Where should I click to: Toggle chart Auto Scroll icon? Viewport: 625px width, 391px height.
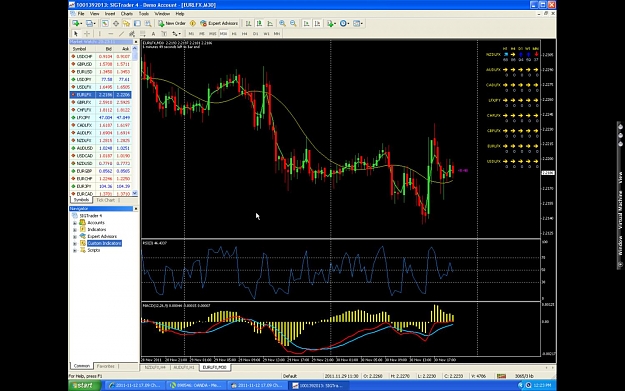tap(306, 24)
